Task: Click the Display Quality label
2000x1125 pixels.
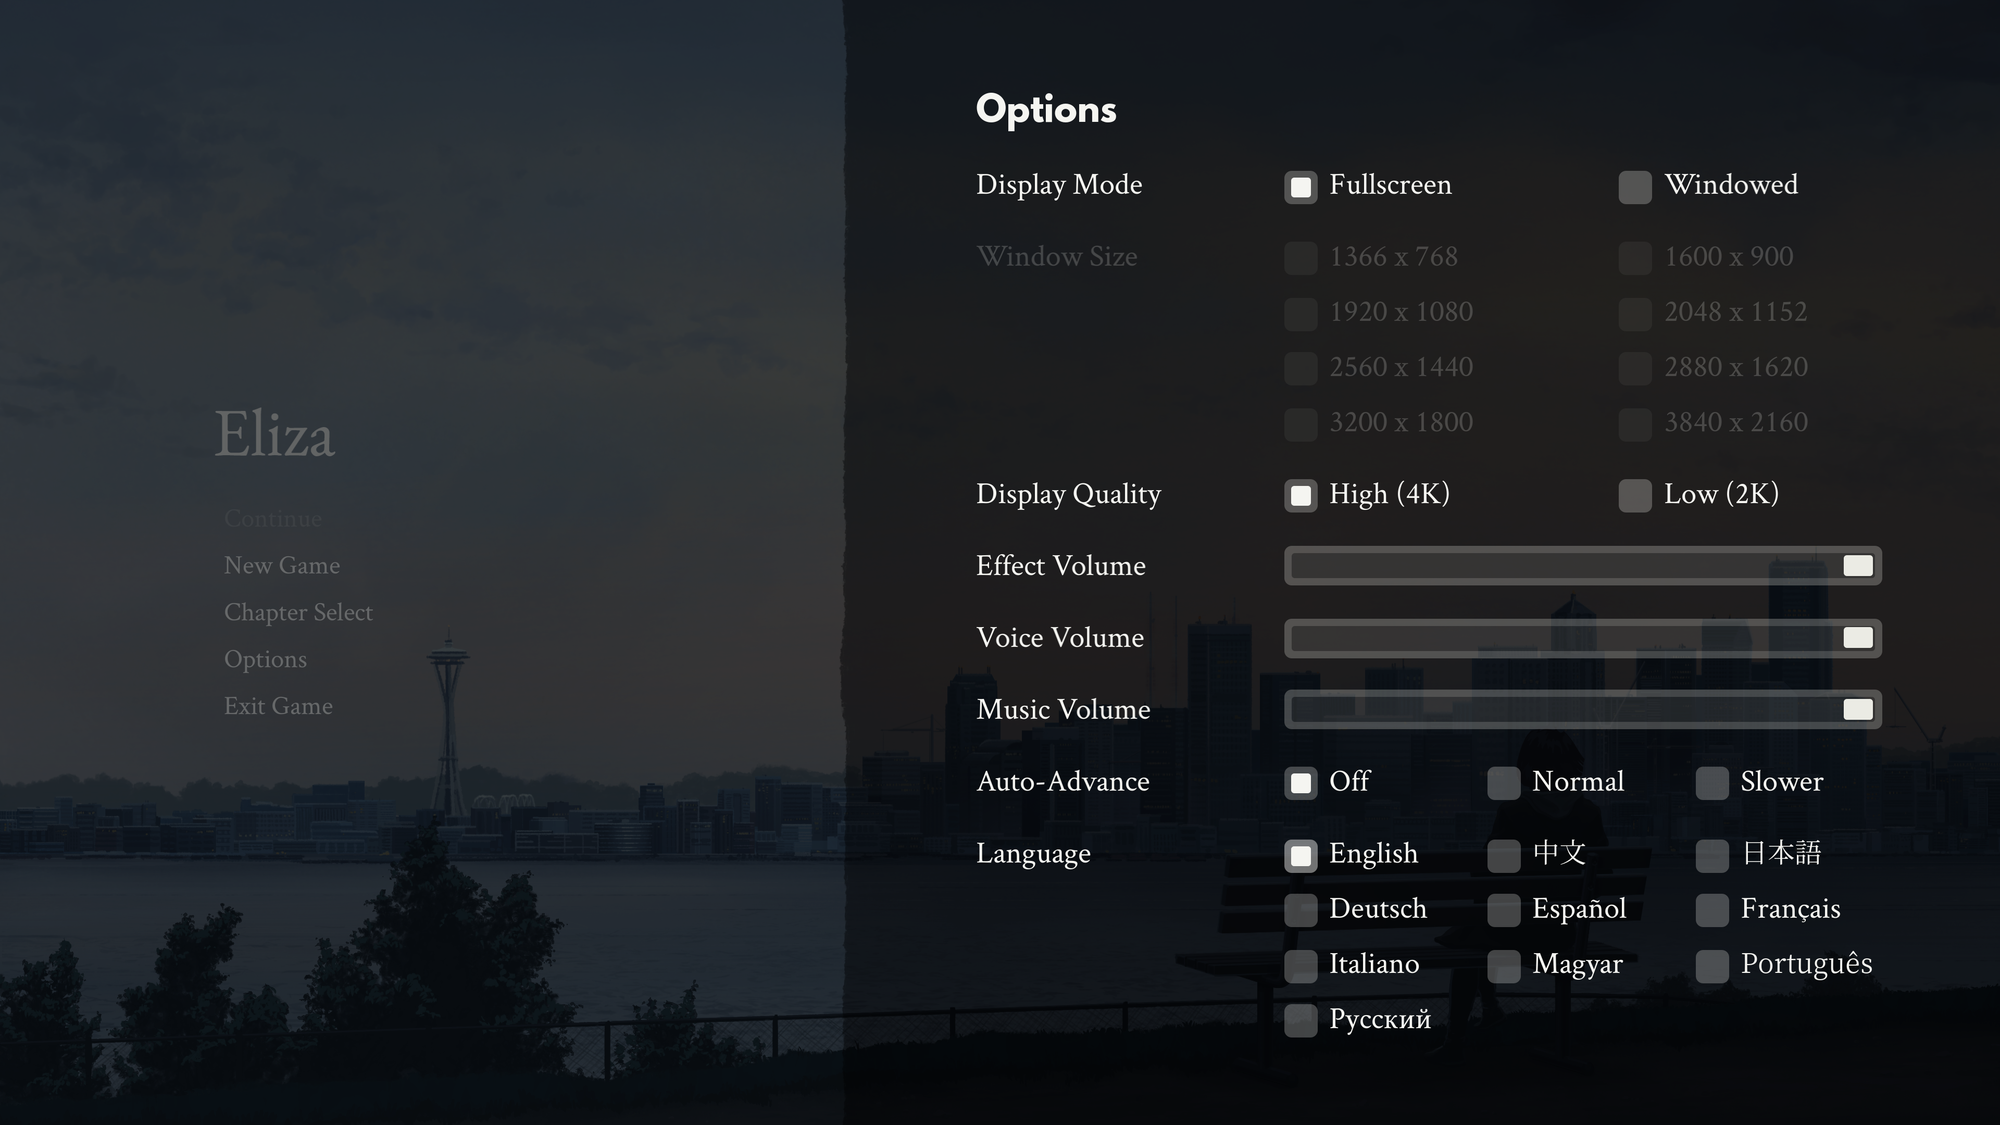Action: pos(1068,494)
